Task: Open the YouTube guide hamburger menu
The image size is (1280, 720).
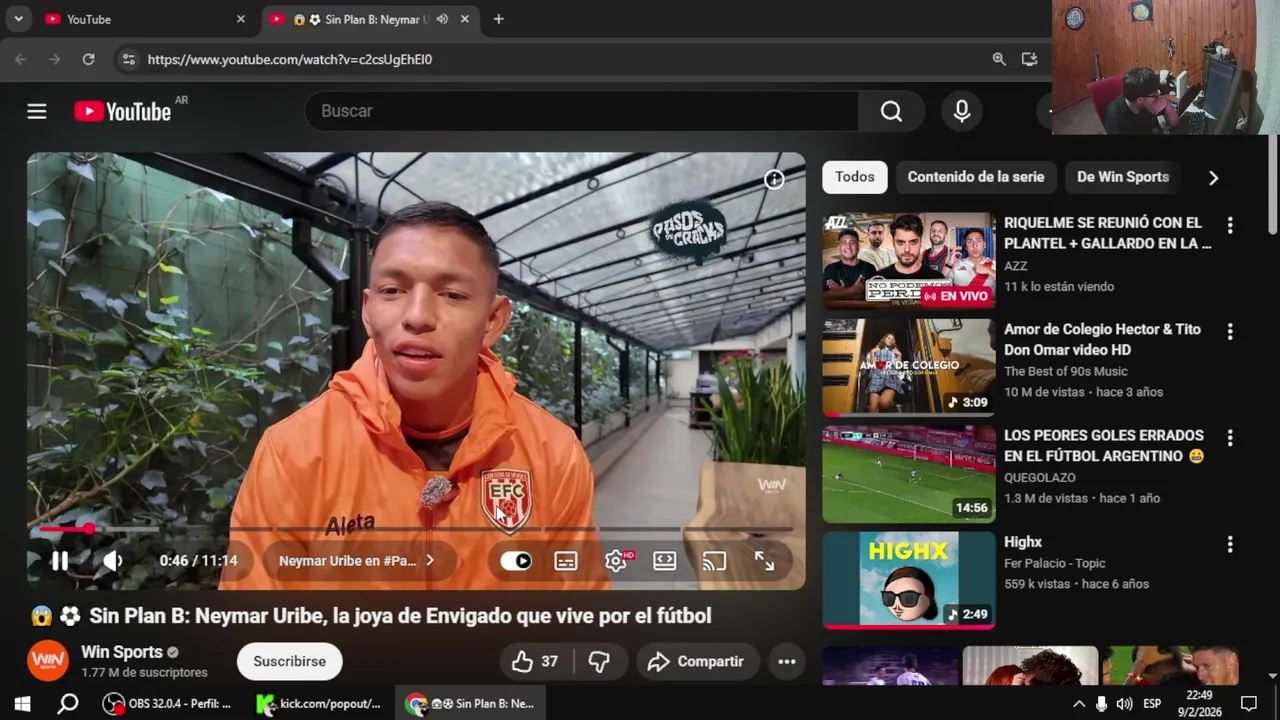Action: pyautogui.click(x=37, y=111)
